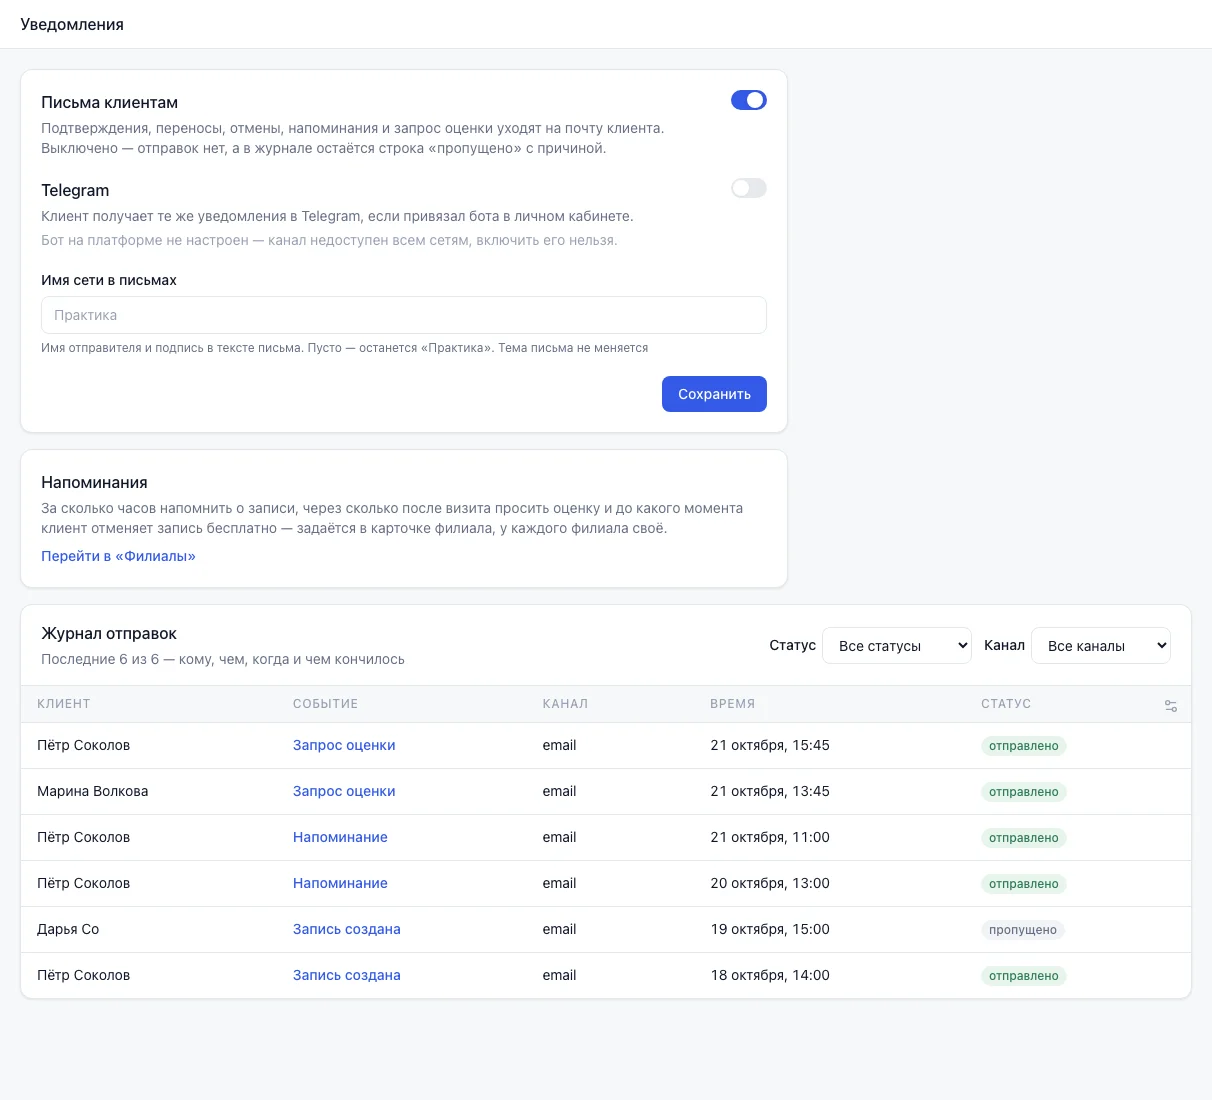Screen dimensions: 1212x1100
Task: Click the «ВРЕМЯ» column header
Action: point(733,704)
